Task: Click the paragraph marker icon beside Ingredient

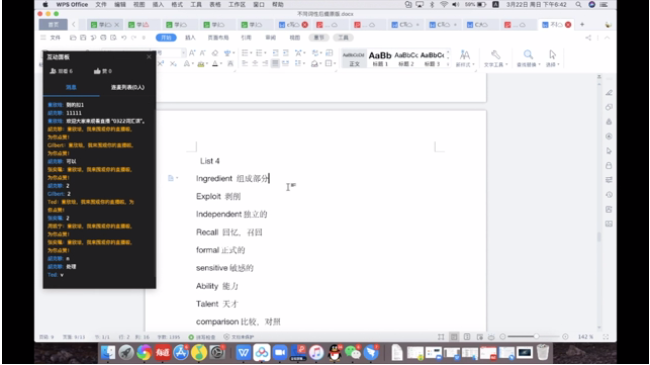Action: 171,178
